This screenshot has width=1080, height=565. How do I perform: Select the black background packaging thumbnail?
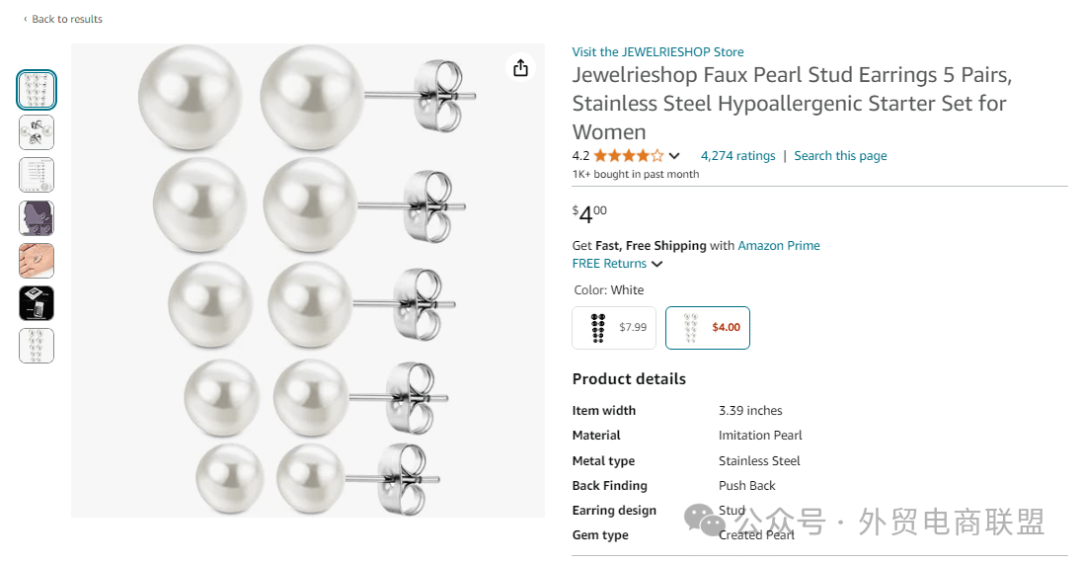[x=37, y=303]
